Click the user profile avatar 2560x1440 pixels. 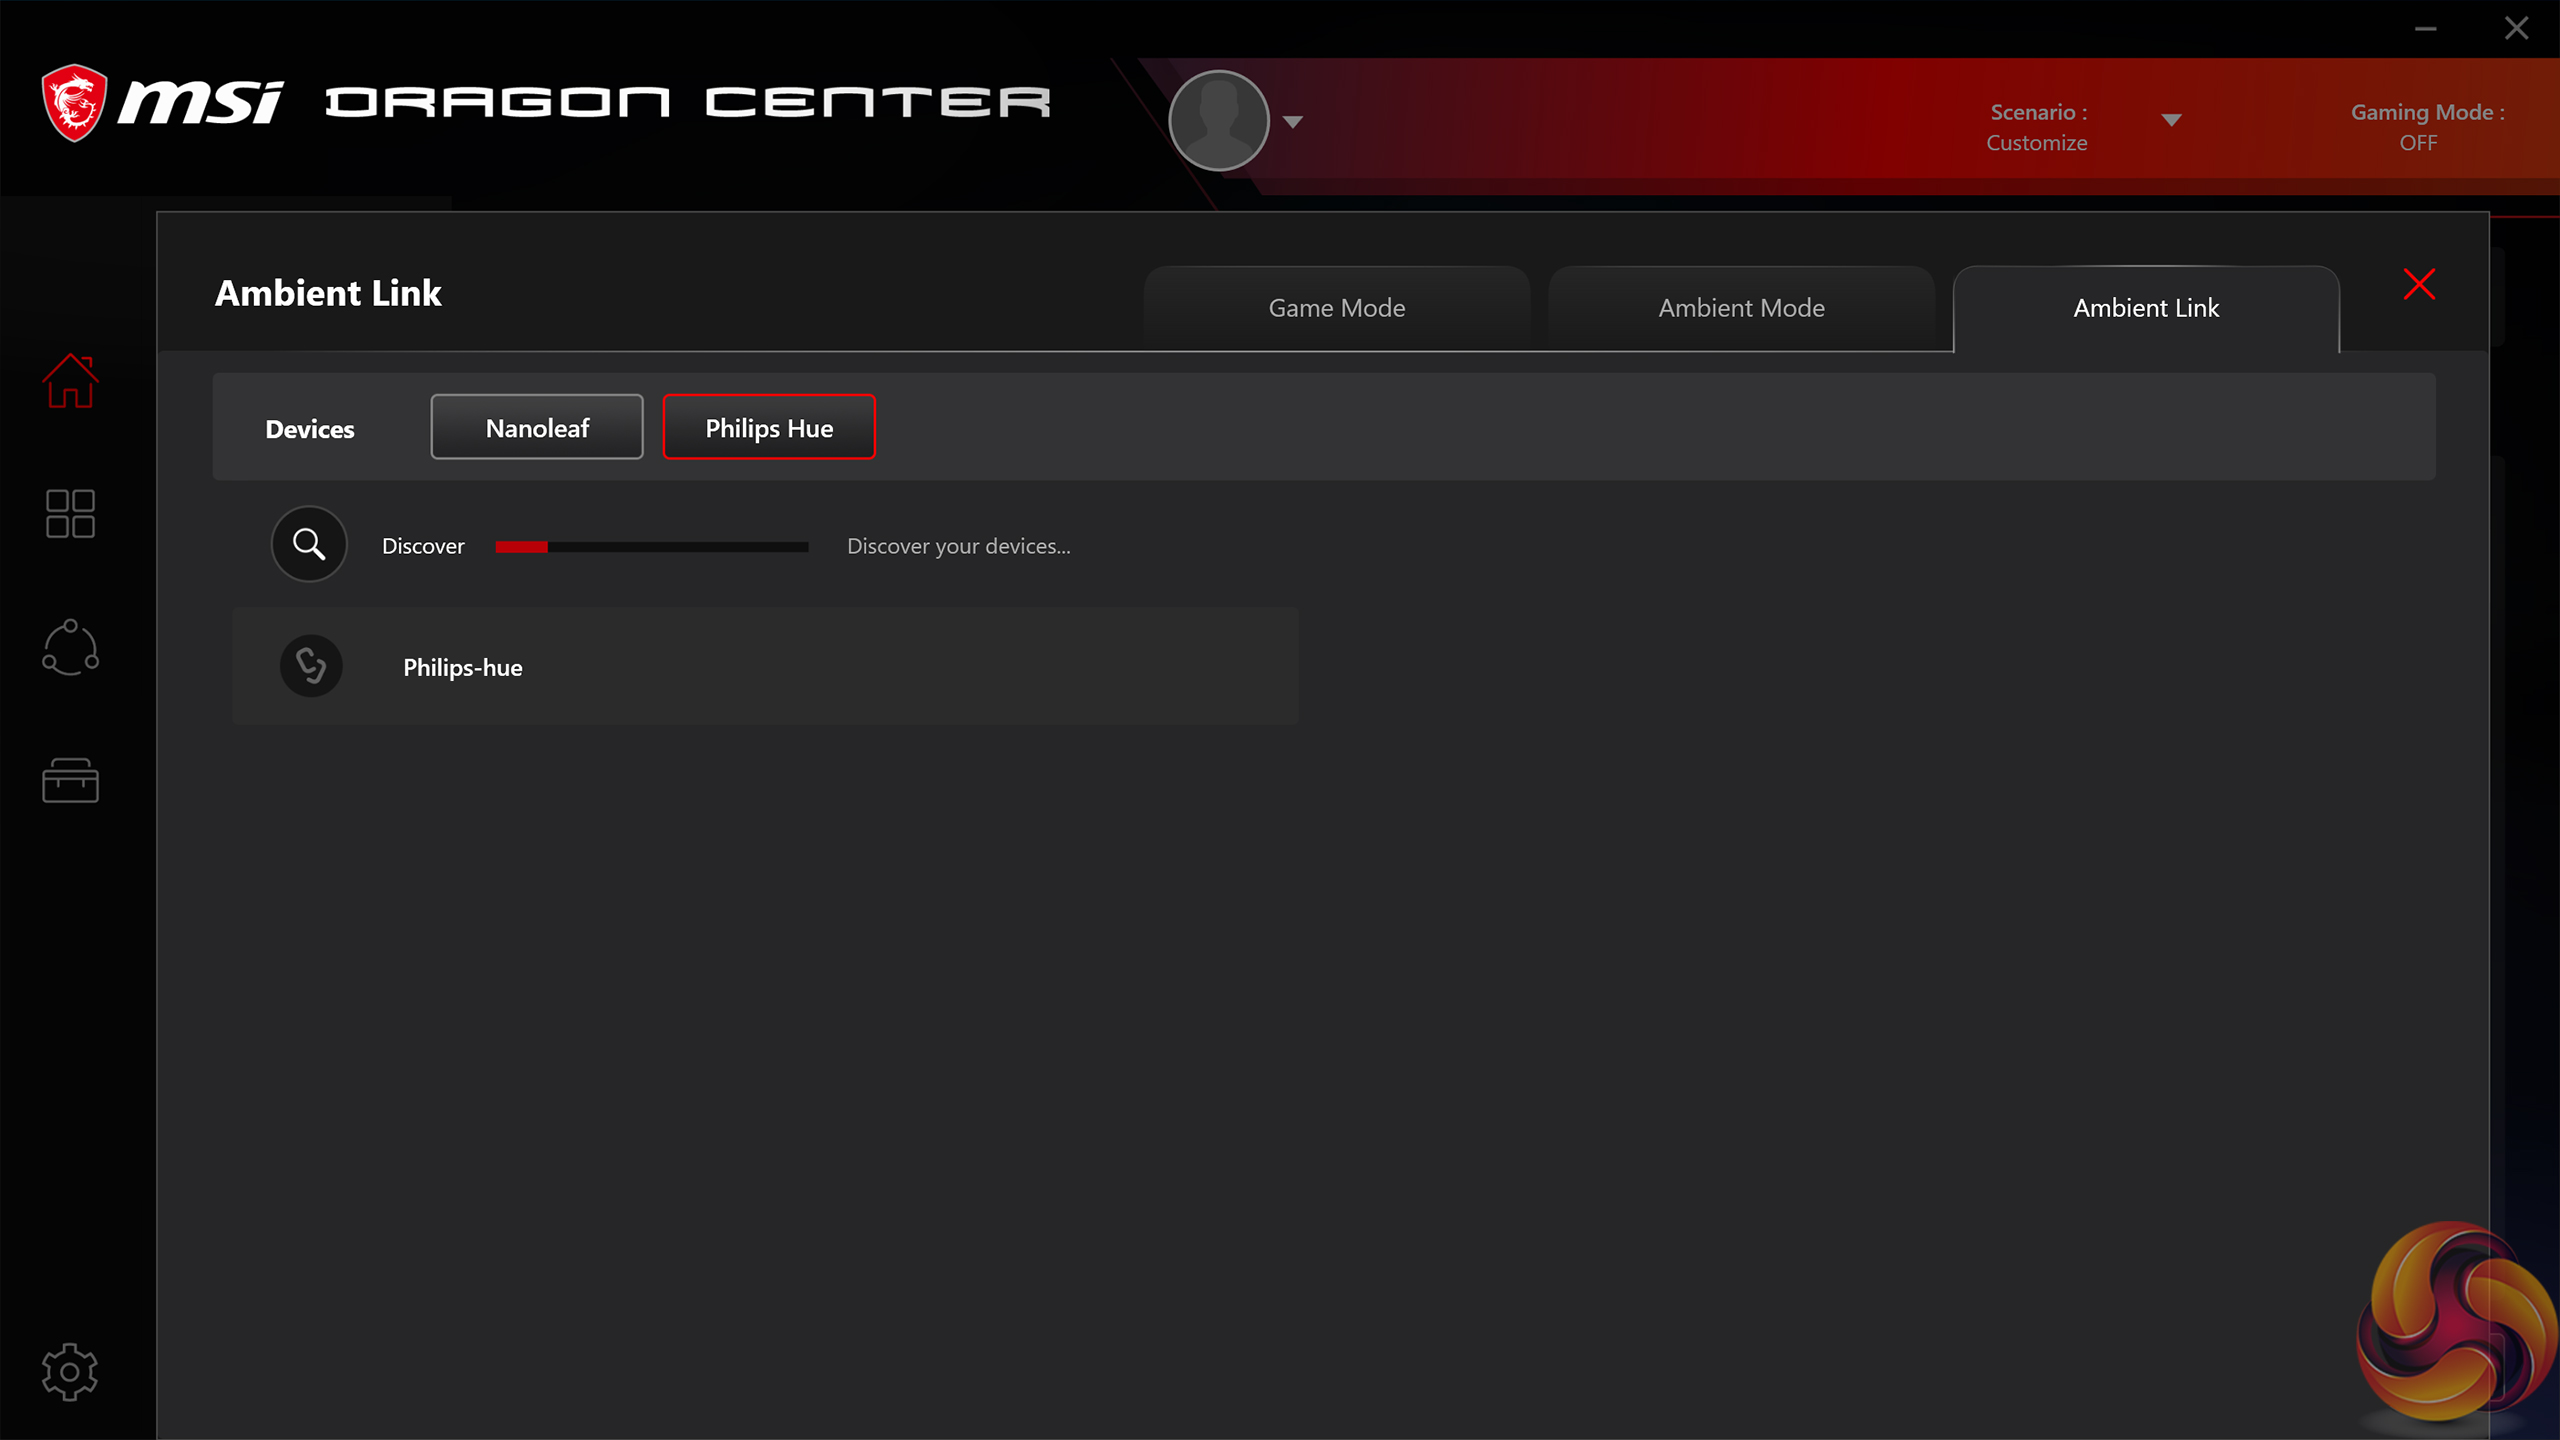[x=1218, y=120]
